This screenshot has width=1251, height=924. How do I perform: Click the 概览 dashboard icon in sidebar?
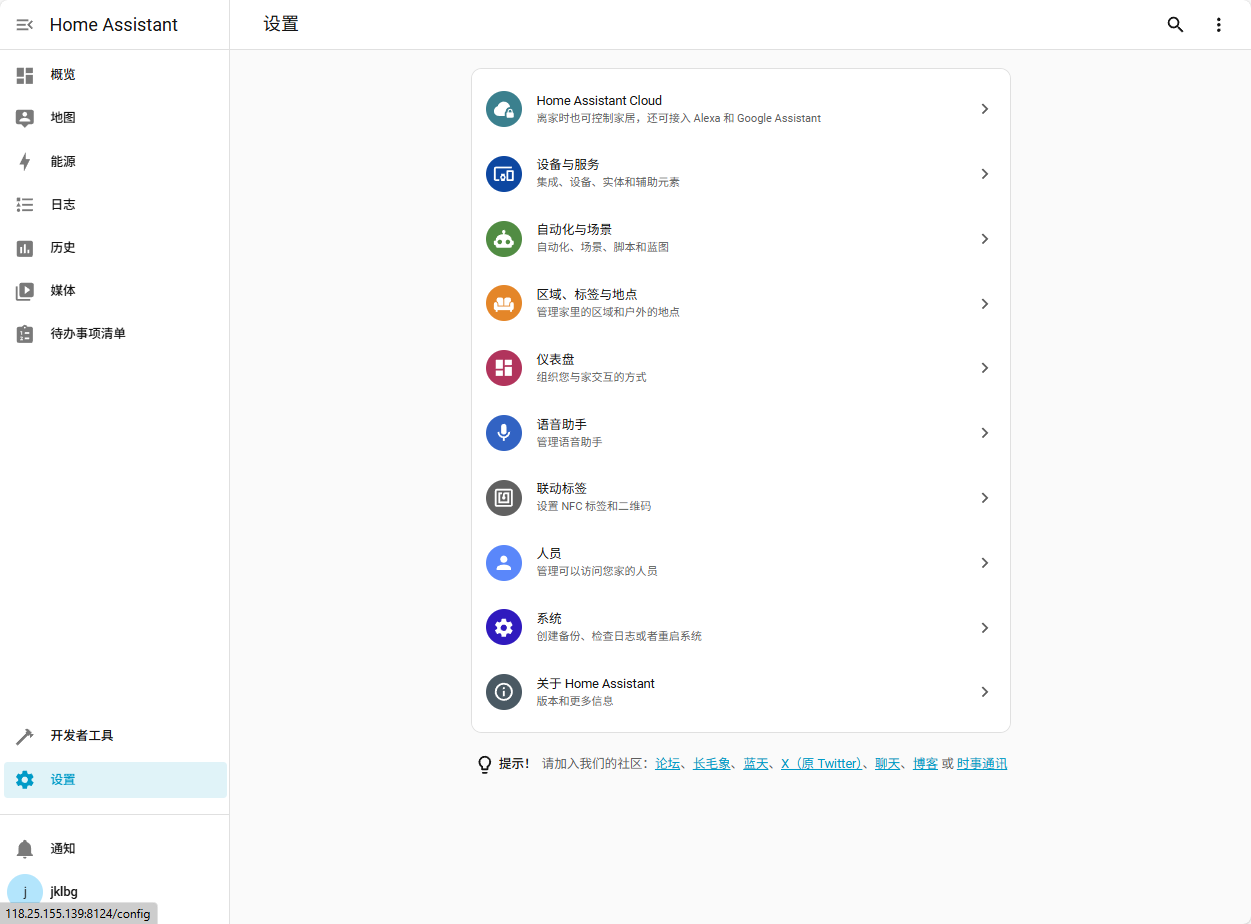[x=25, y=75]
